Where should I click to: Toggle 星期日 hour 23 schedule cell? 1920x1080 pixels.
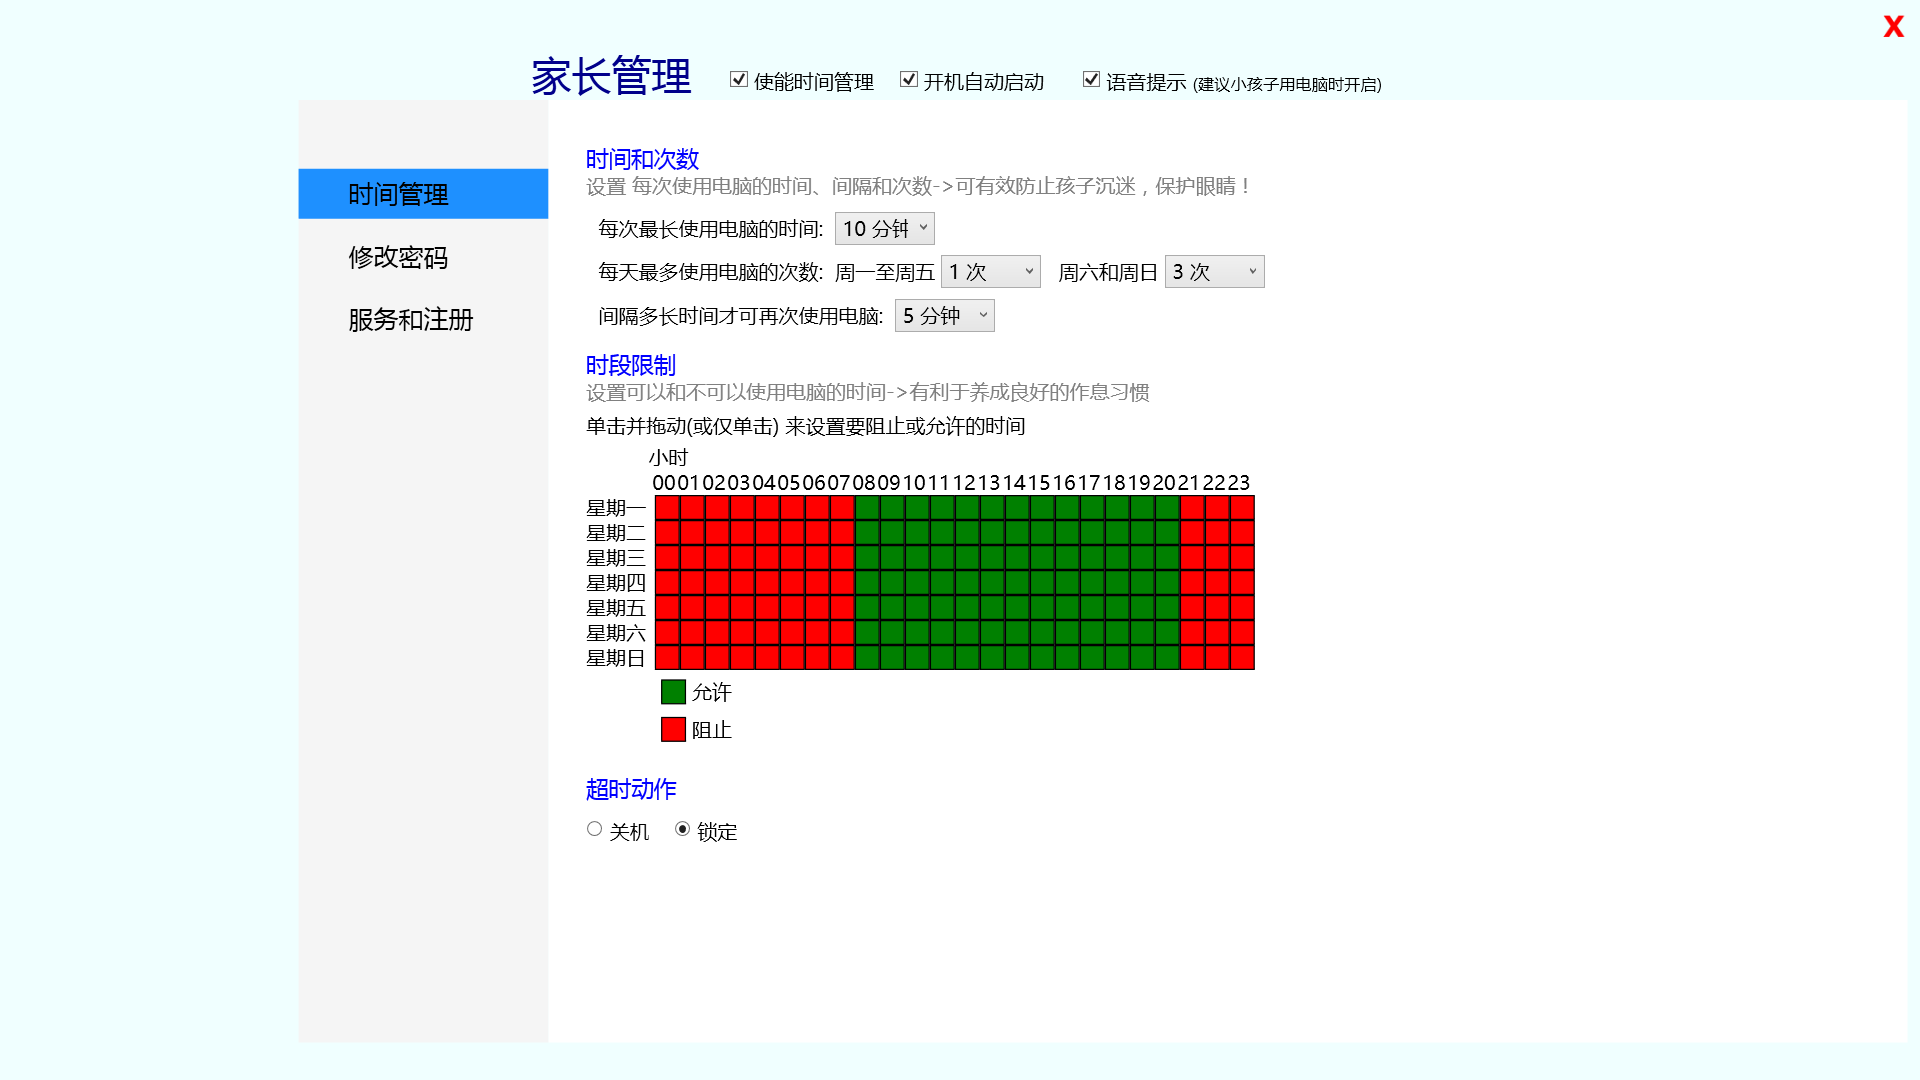[1242, 658]
